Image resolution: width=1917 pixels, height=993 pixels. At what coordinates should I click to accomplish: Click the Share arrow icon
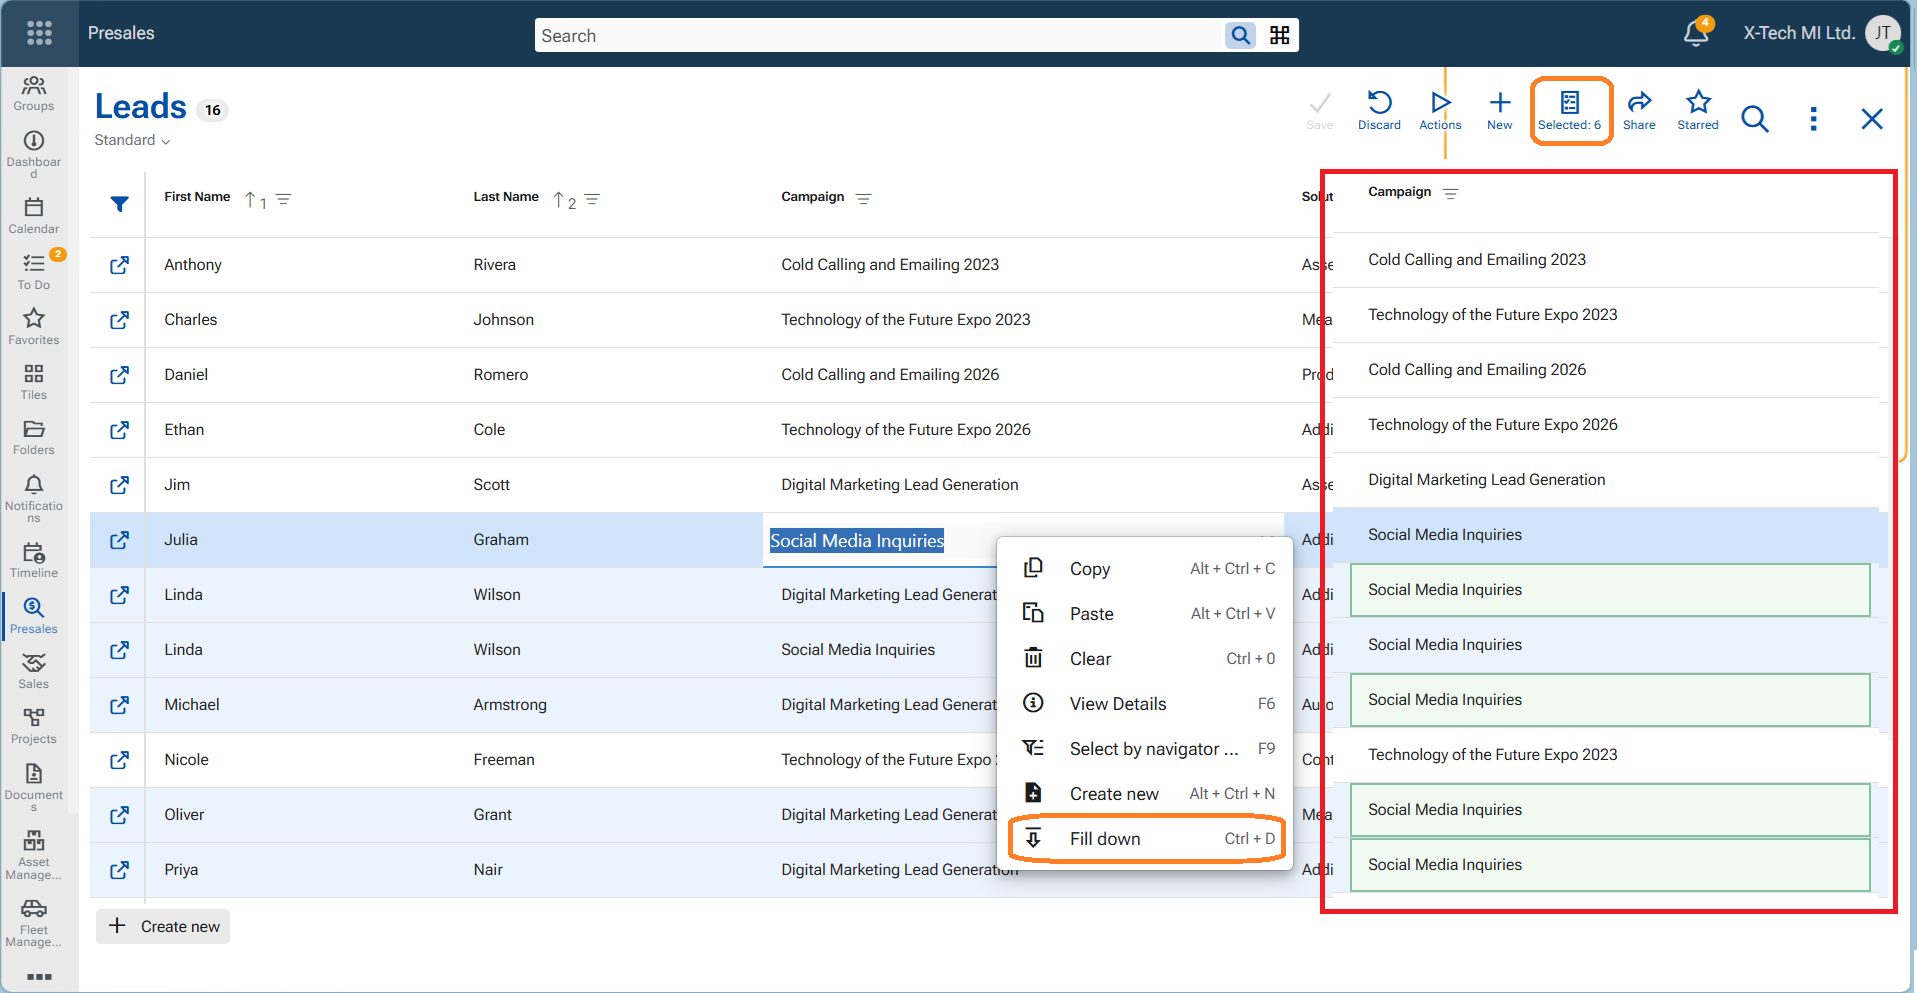(1638, 110)
